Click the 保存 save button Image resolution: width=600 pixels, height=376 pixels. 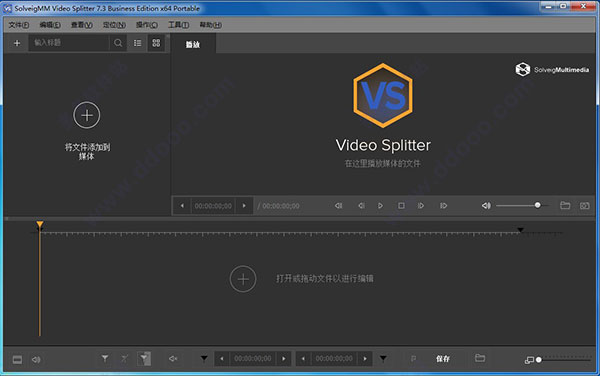443,359
